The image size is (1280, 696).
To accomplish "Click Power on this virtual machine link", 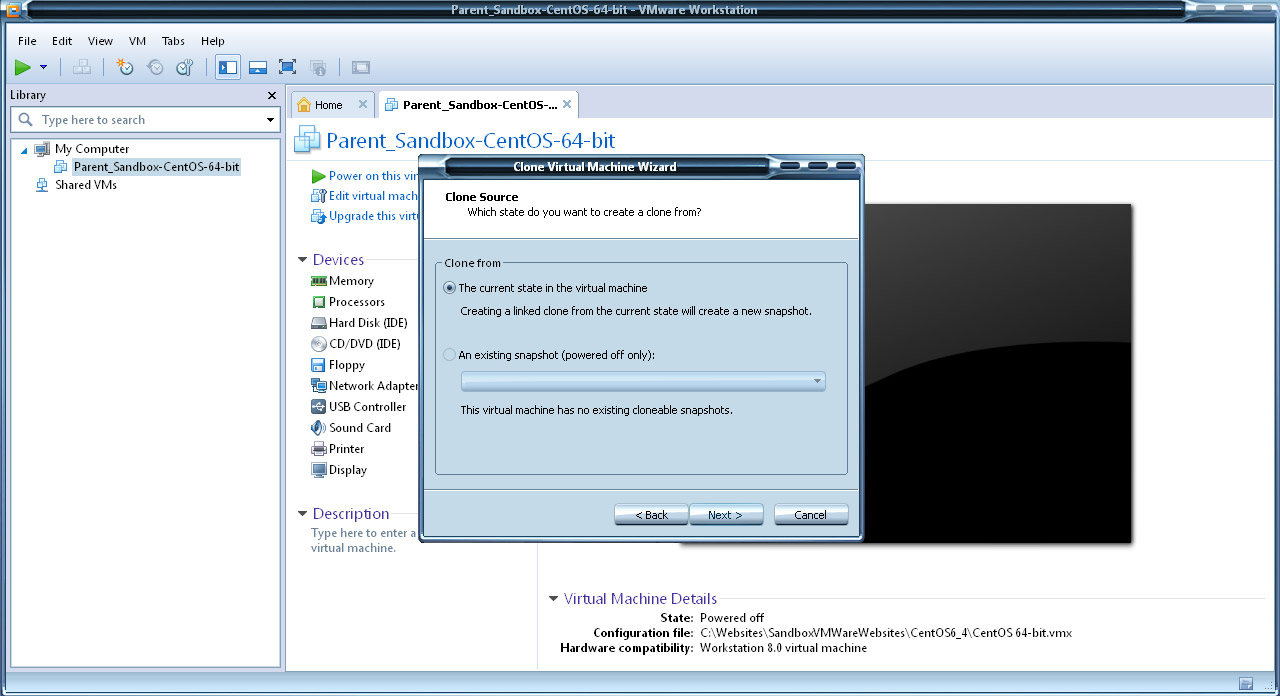I will [372, 176].
